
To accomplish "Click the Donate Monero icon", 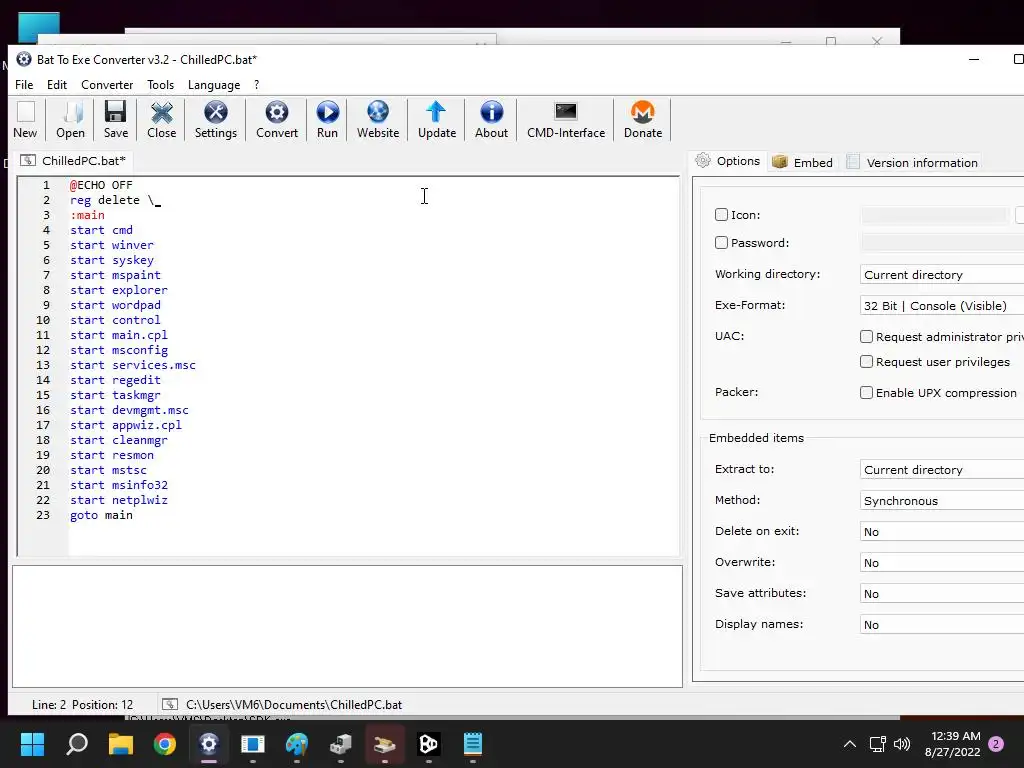I will click(x=643, y=120).
